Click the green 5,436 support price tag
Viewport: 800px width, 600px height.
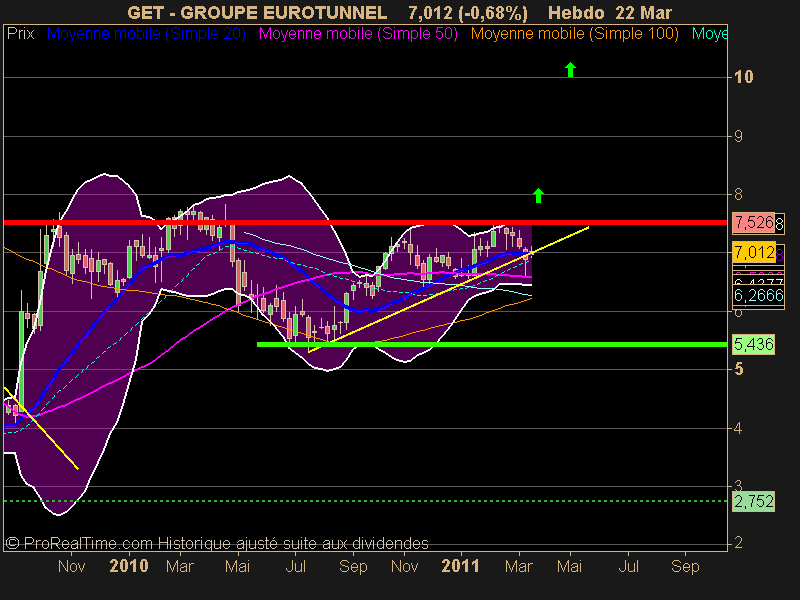754,344
